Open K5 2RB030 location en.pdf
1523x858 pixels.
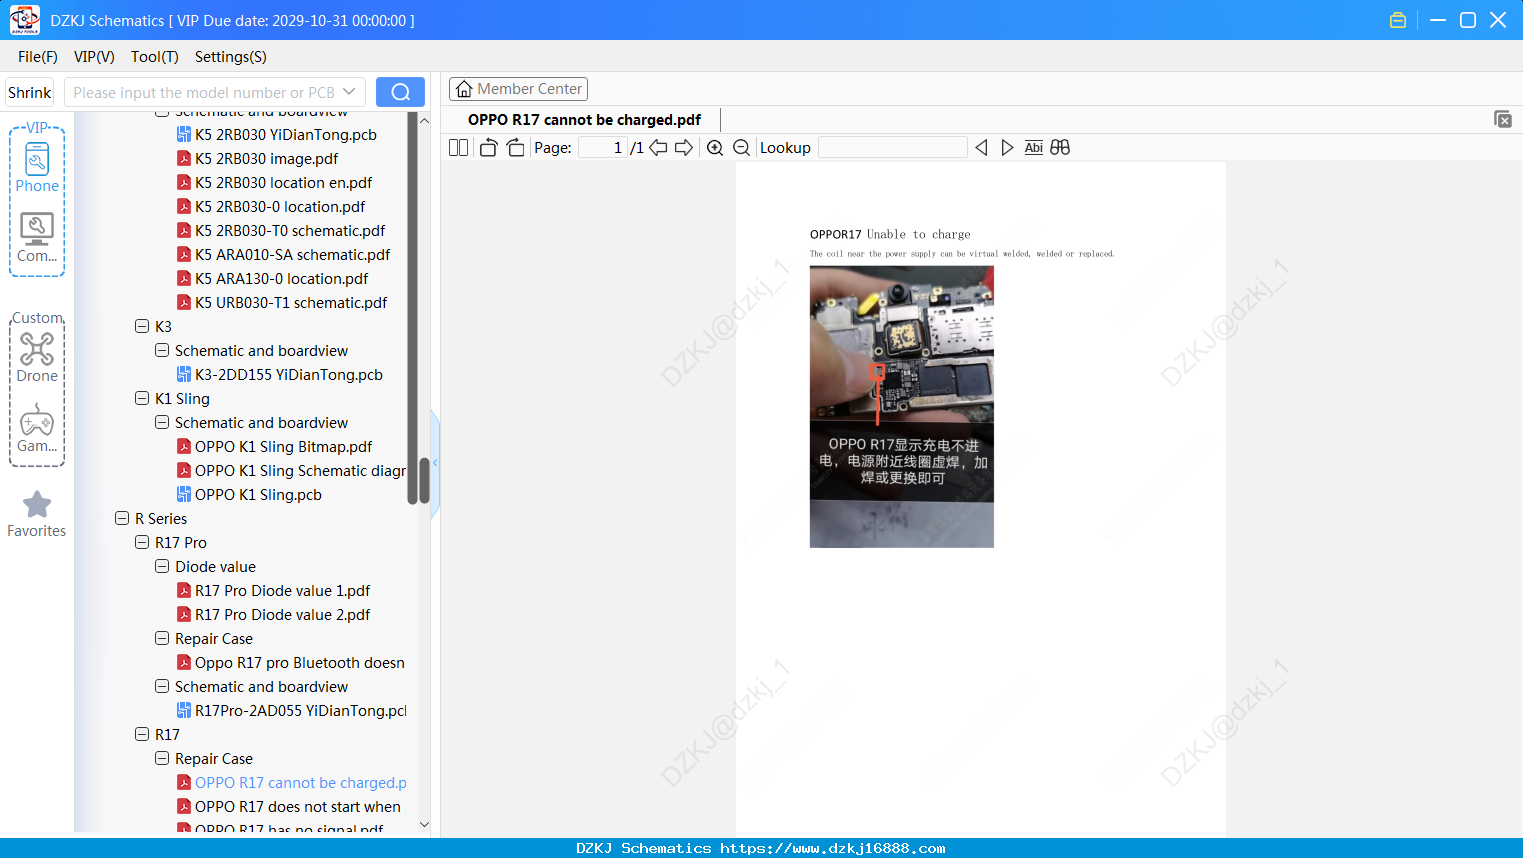[283, 182]
